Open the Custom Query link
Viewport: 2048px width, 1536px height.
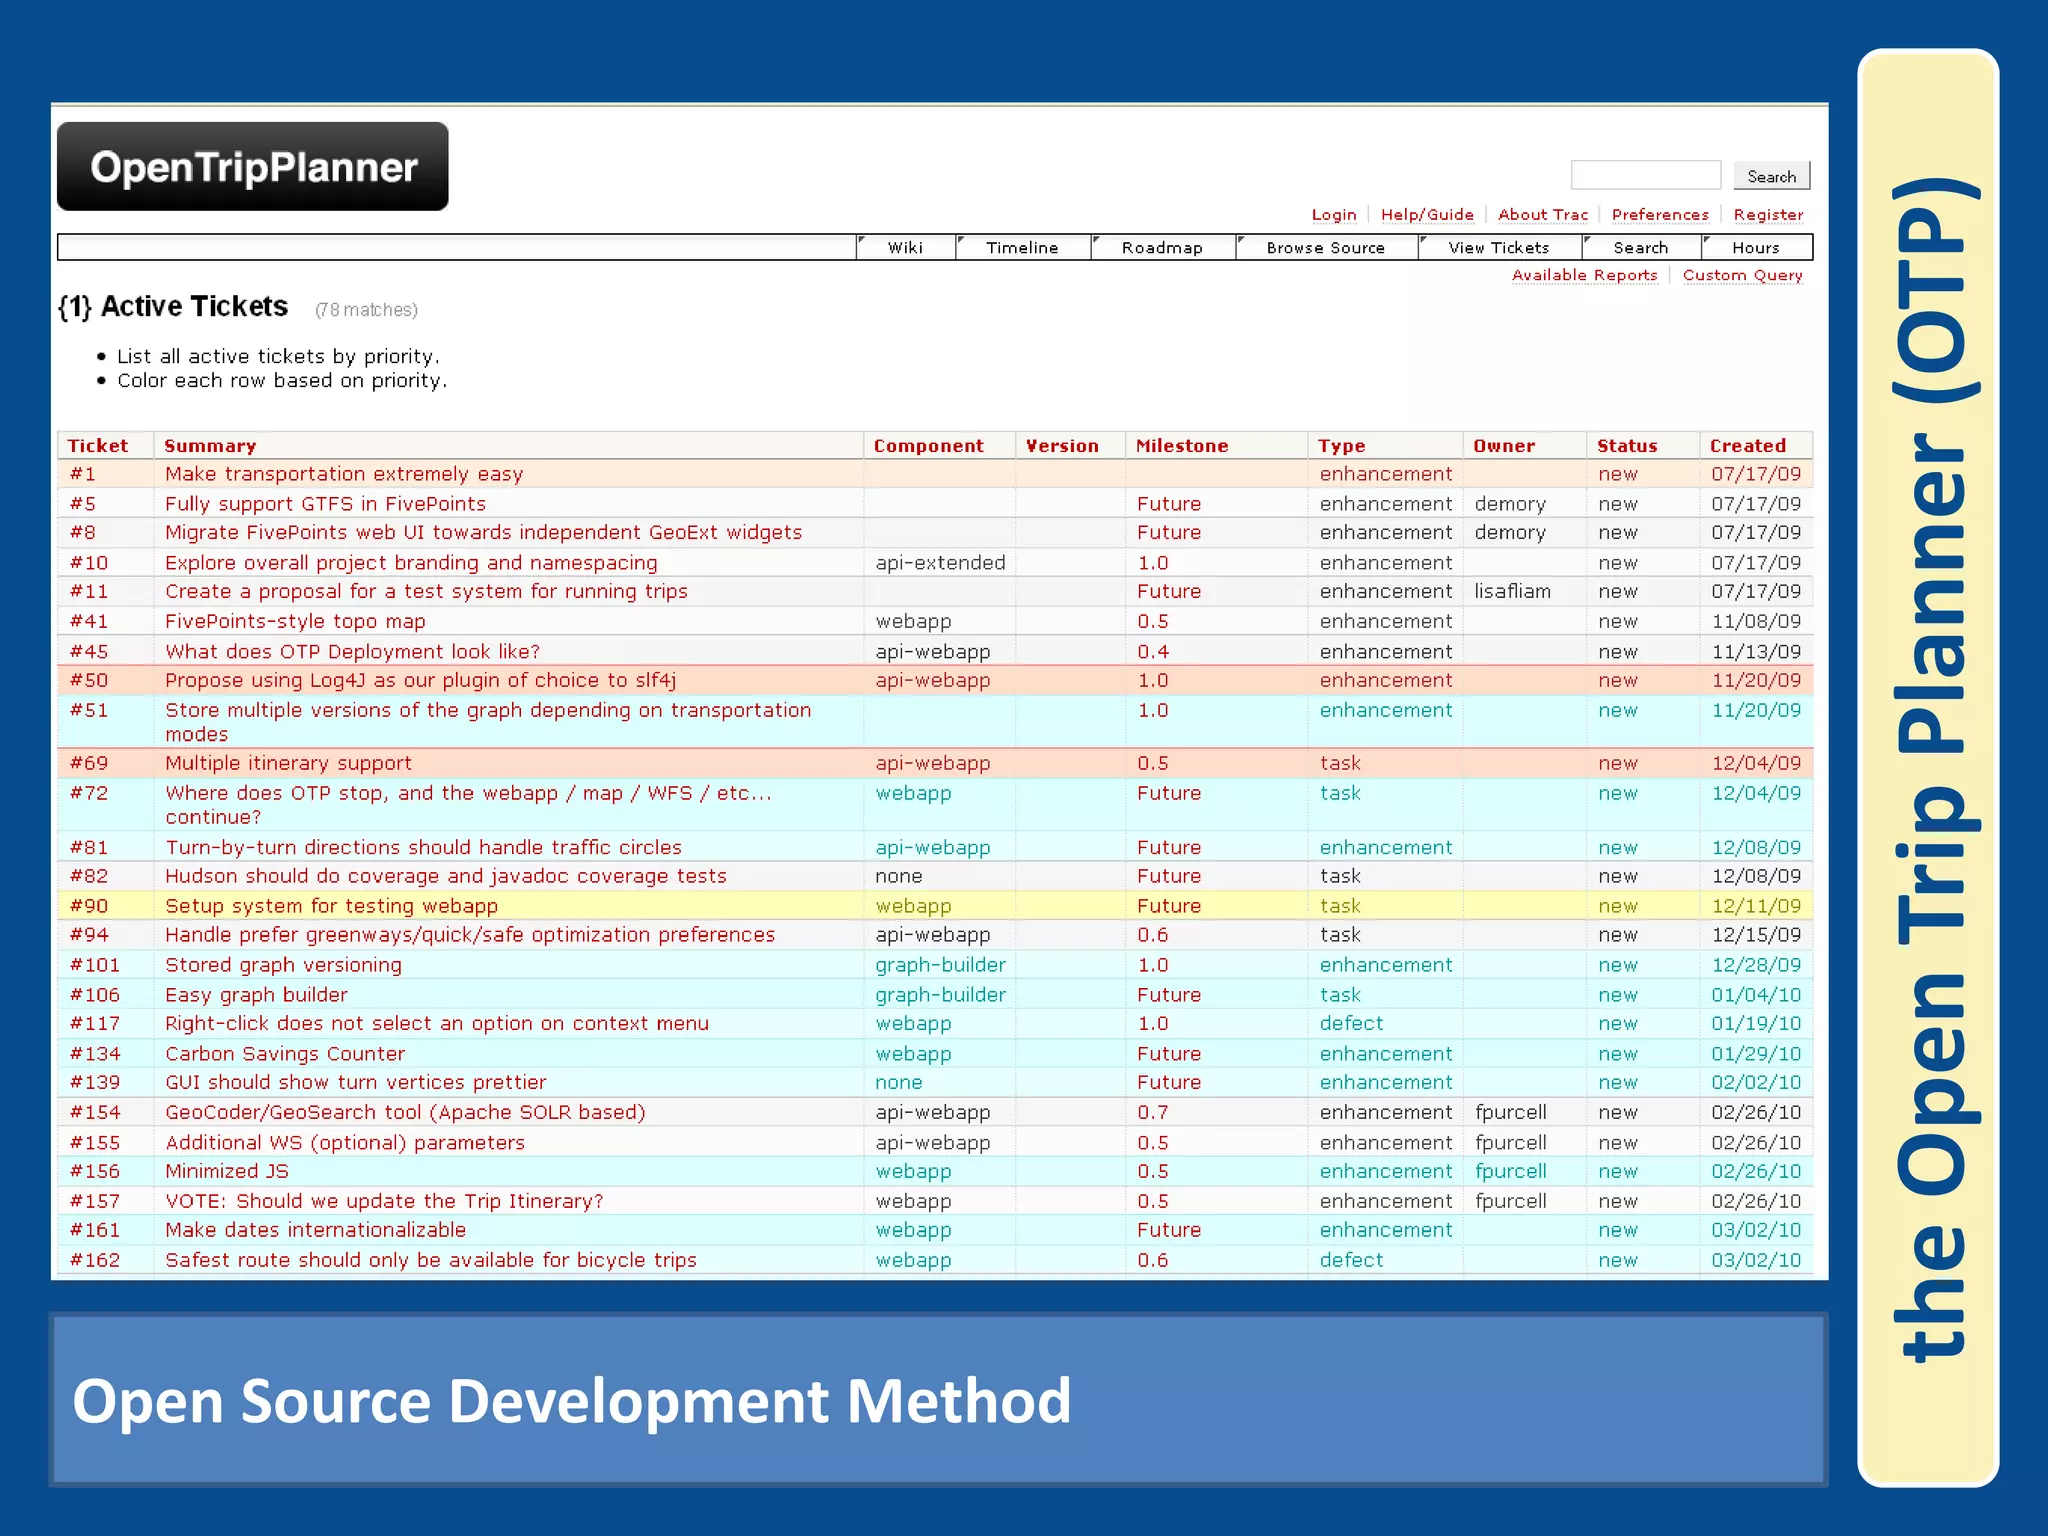pos(1742,275)
